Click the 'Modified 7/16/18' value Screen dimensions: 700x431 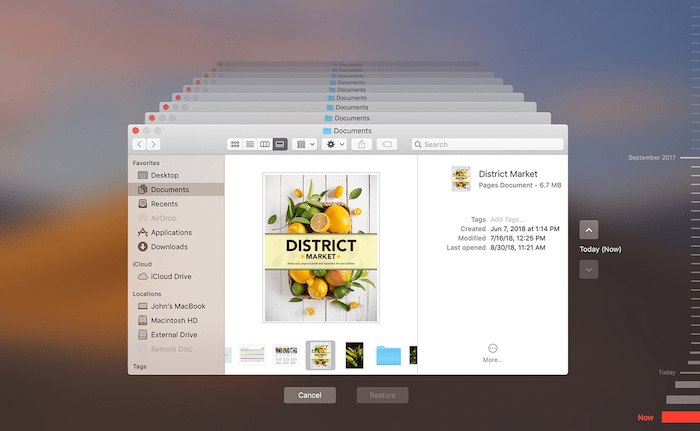518,238
